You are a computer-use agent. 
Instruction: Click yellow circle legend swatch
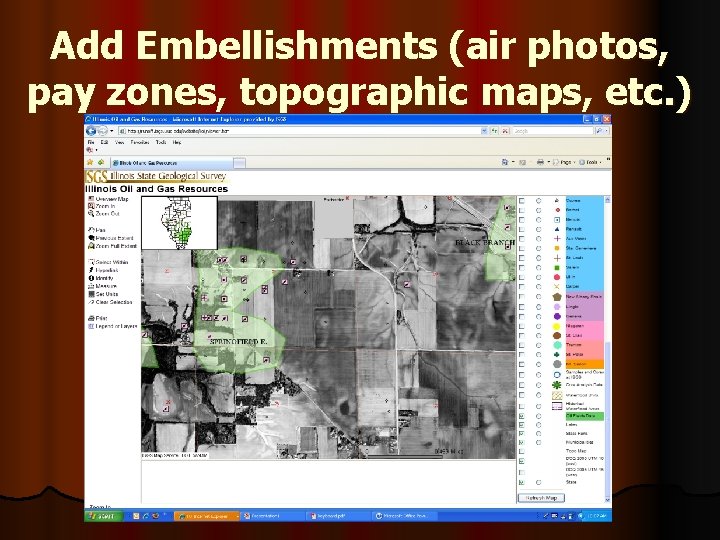[557, 326]
